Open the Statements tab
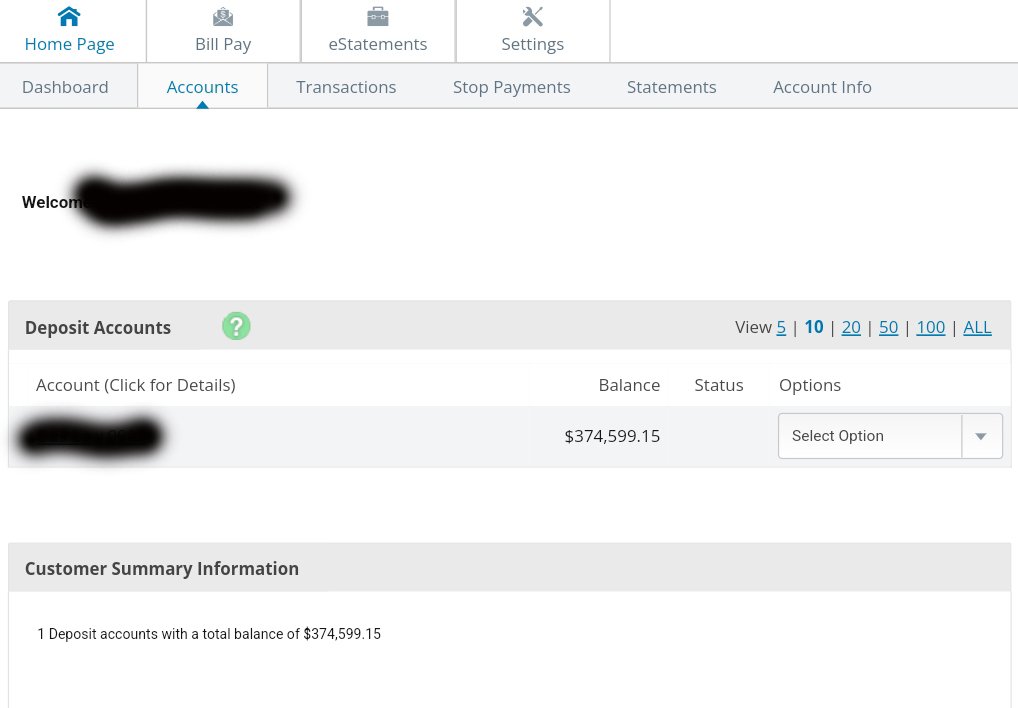 click(671, 87)
